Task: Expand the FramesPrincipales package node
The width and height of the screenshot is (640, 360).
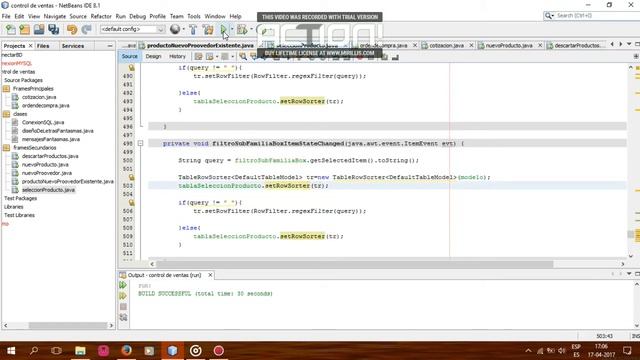Action: (x=33, y=89)
